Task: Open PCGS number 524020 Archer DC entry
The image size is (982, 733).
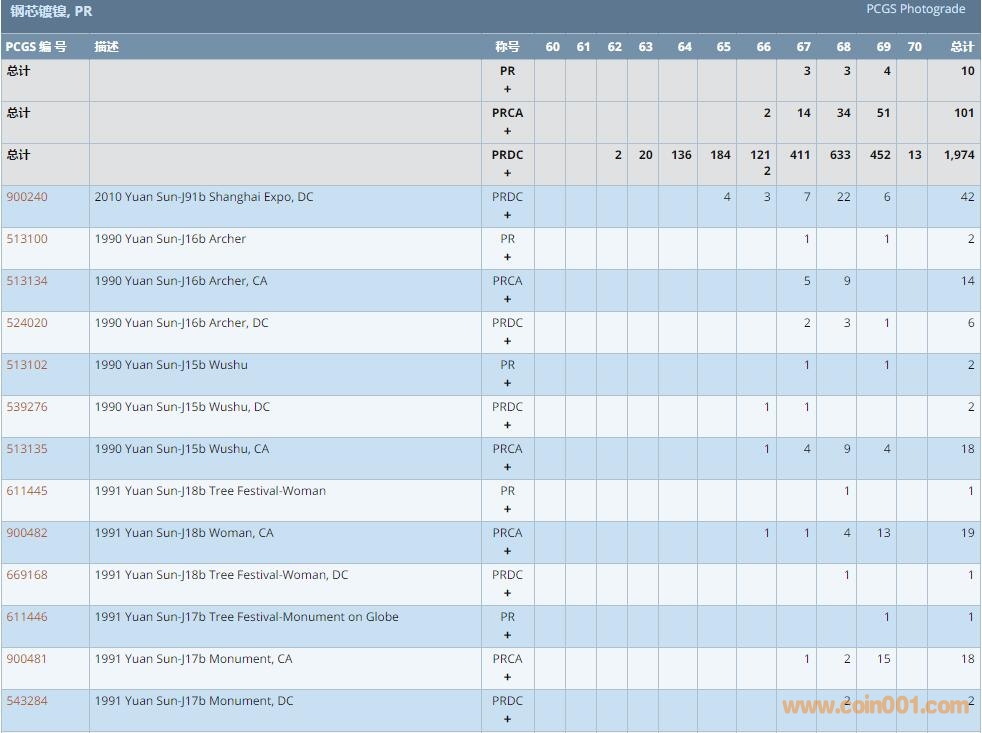Action: [x=27, y=323]
